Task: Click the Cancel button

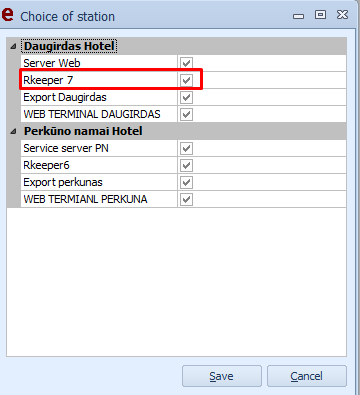Action: [307, 376]
